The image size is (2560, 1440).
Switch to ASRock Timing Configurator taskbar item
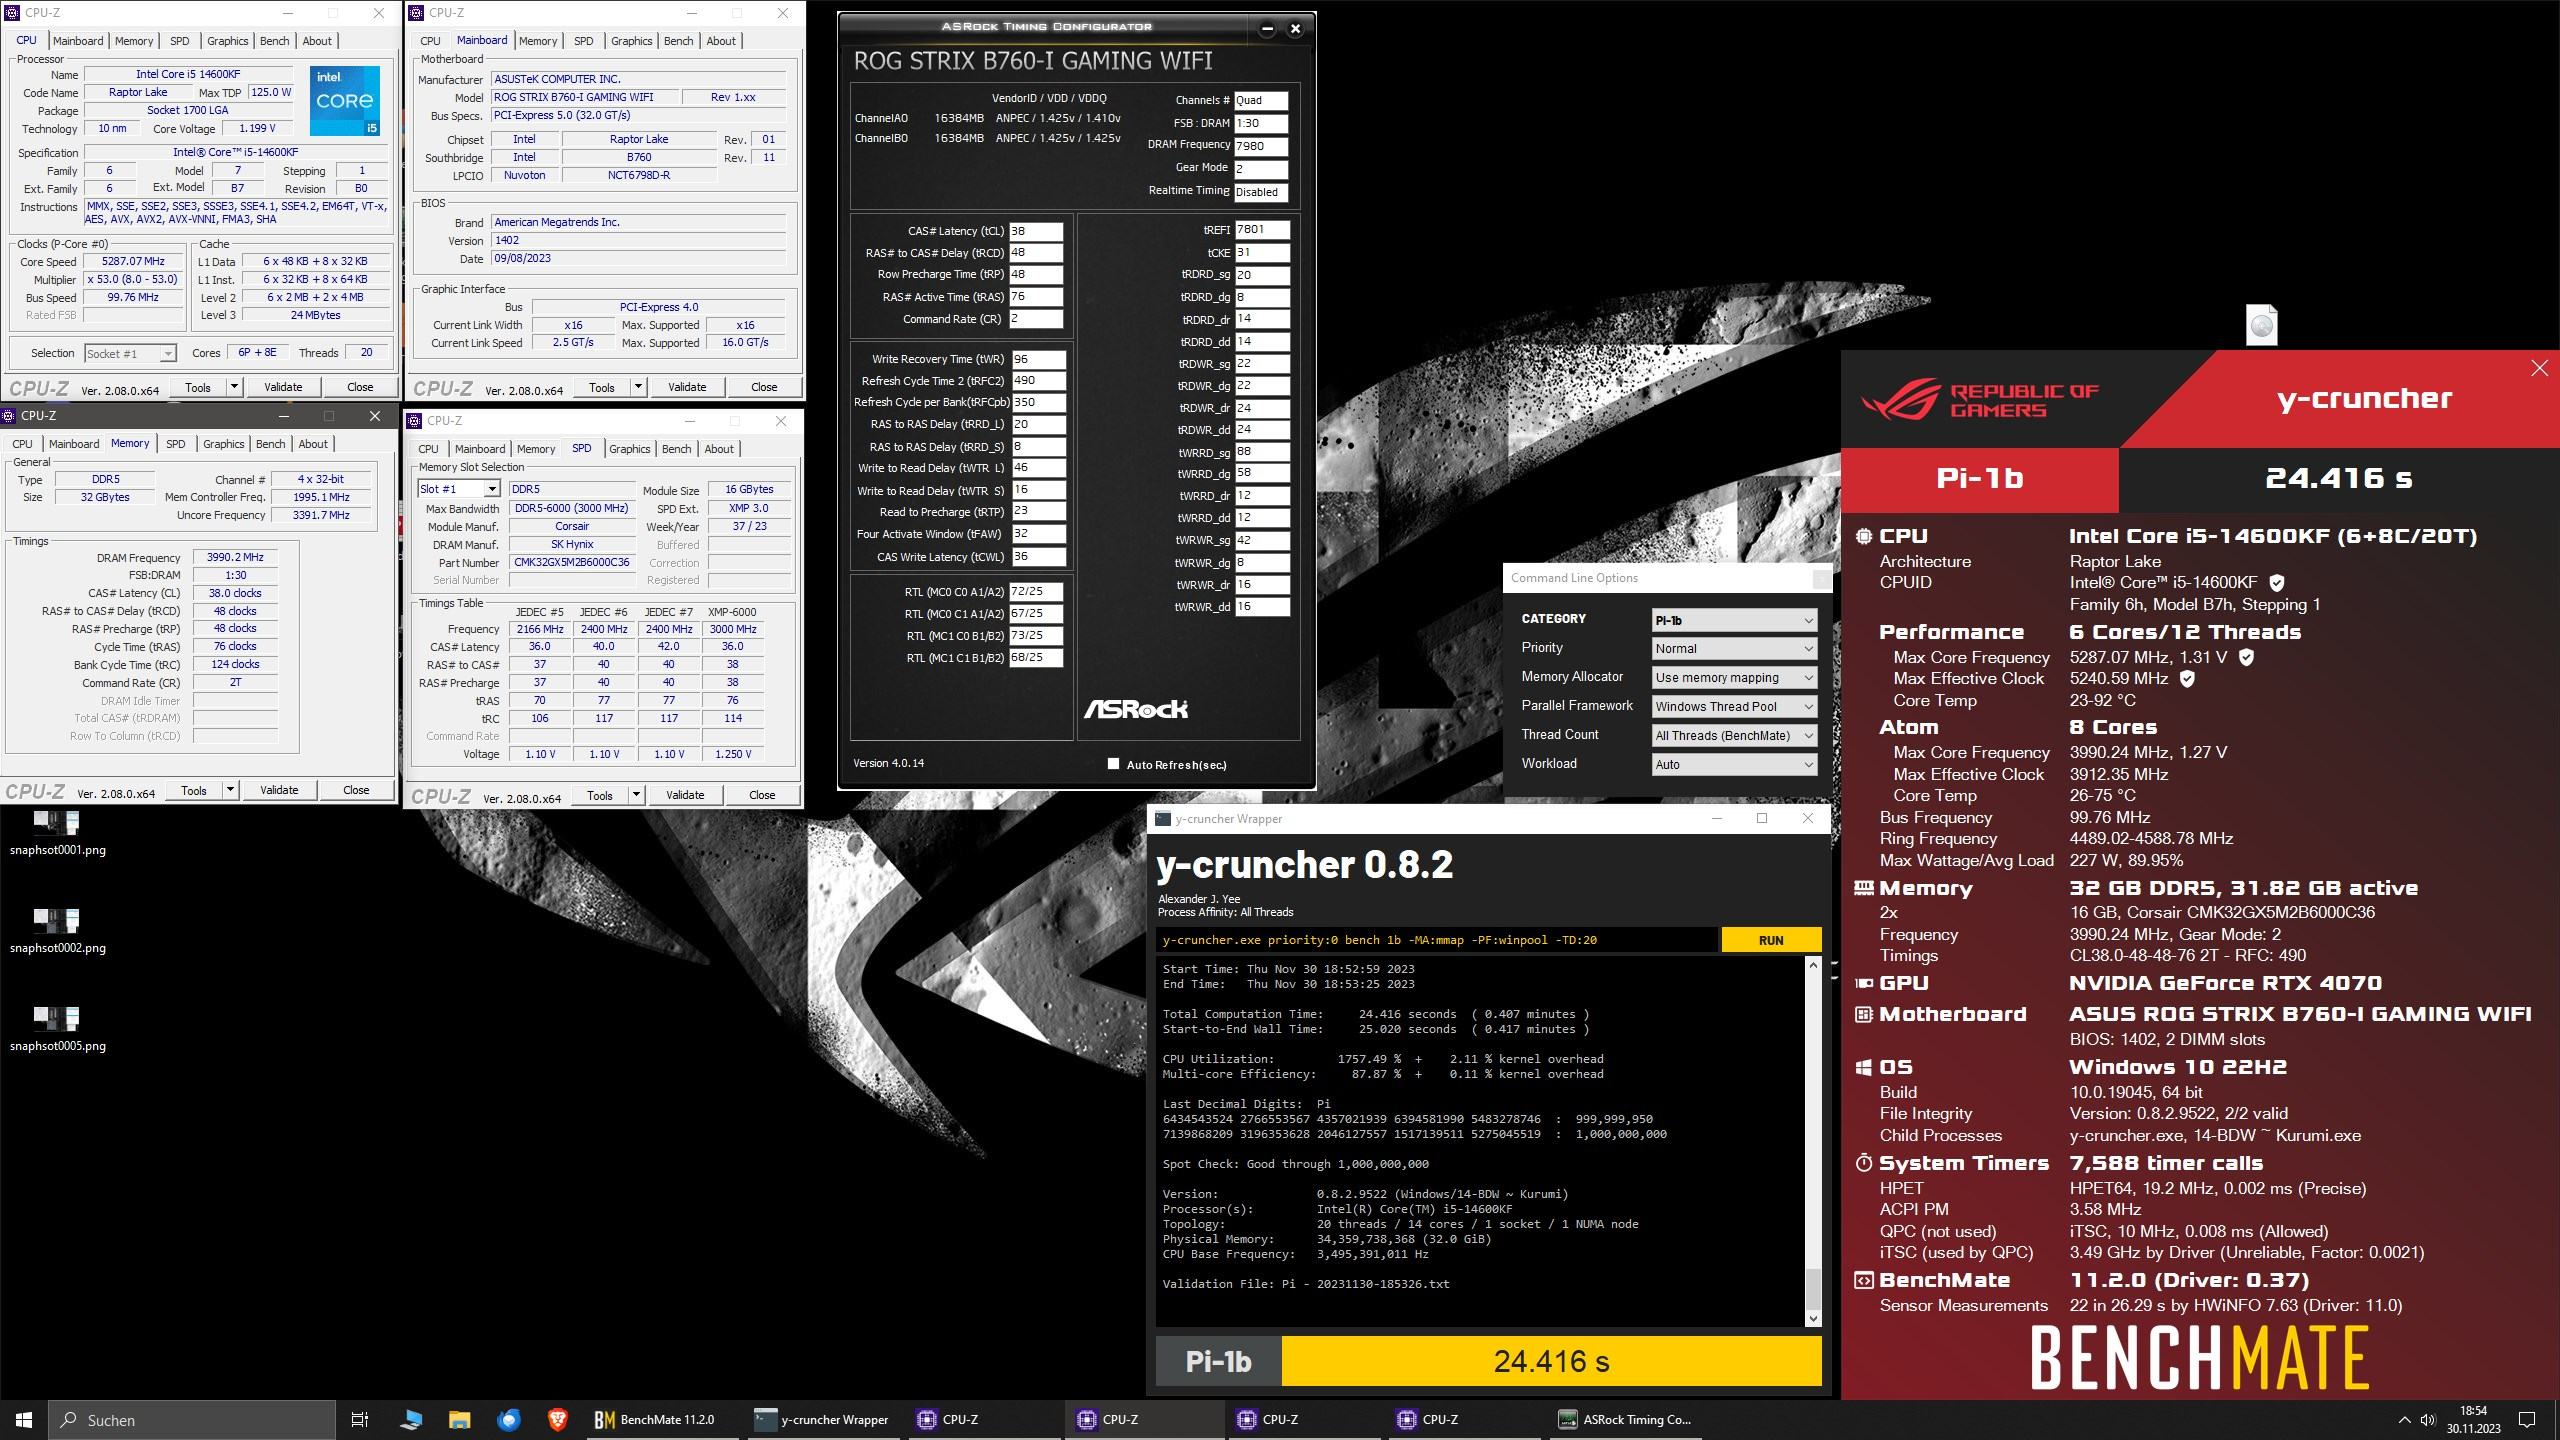(1625, 1419)
